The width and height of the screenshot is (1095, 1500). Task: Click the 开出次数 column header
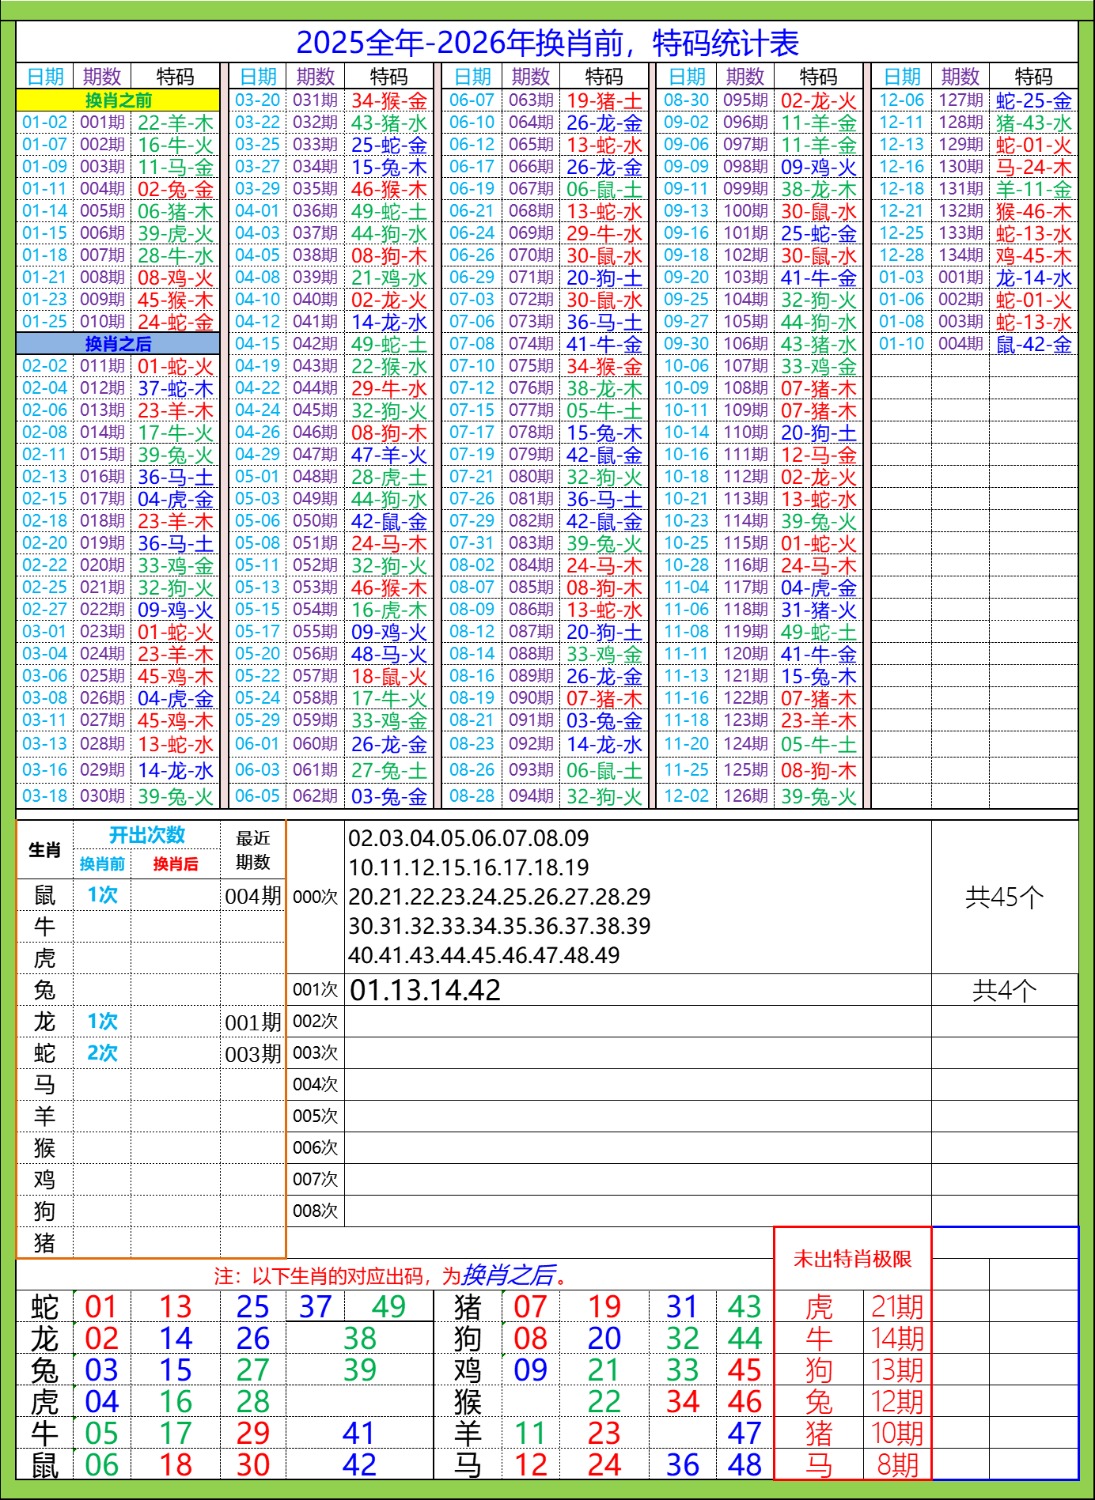click(147, 835)
